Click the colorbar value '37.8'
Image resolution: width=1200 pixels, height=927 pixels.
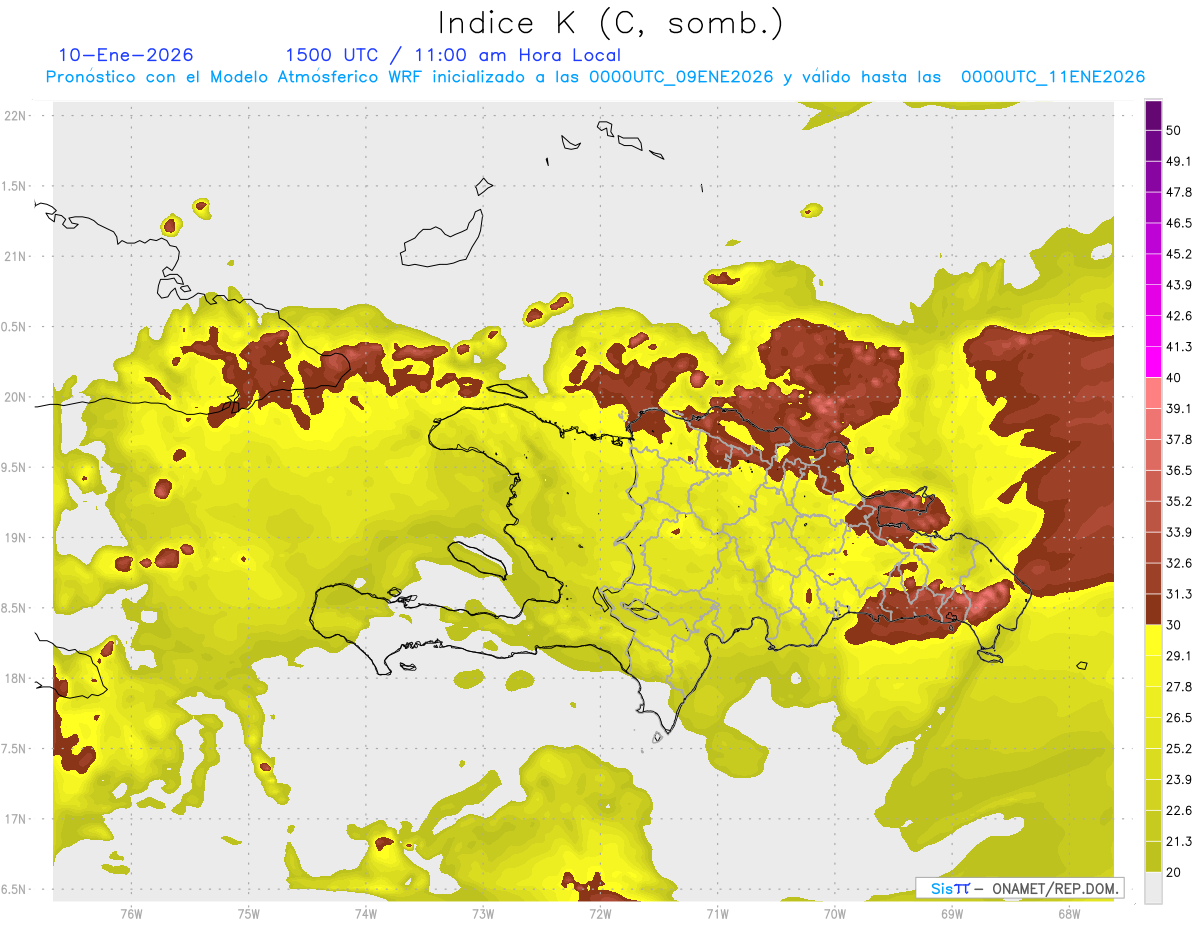[1179, 439]
